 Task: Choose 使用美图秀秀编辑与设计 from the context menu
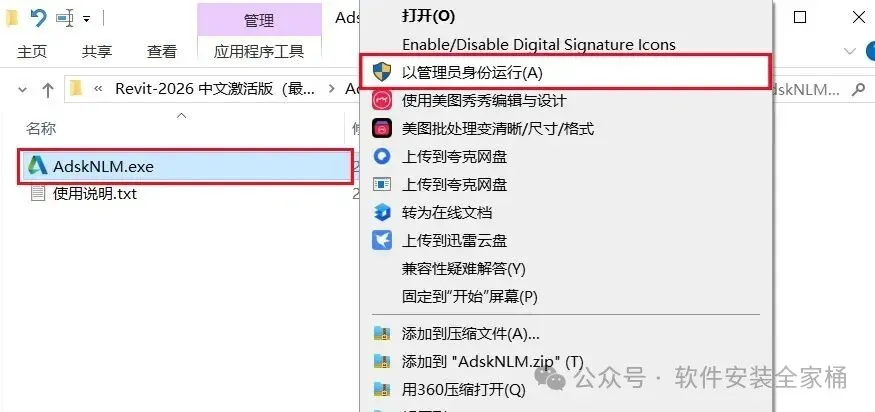click(566, 100)
